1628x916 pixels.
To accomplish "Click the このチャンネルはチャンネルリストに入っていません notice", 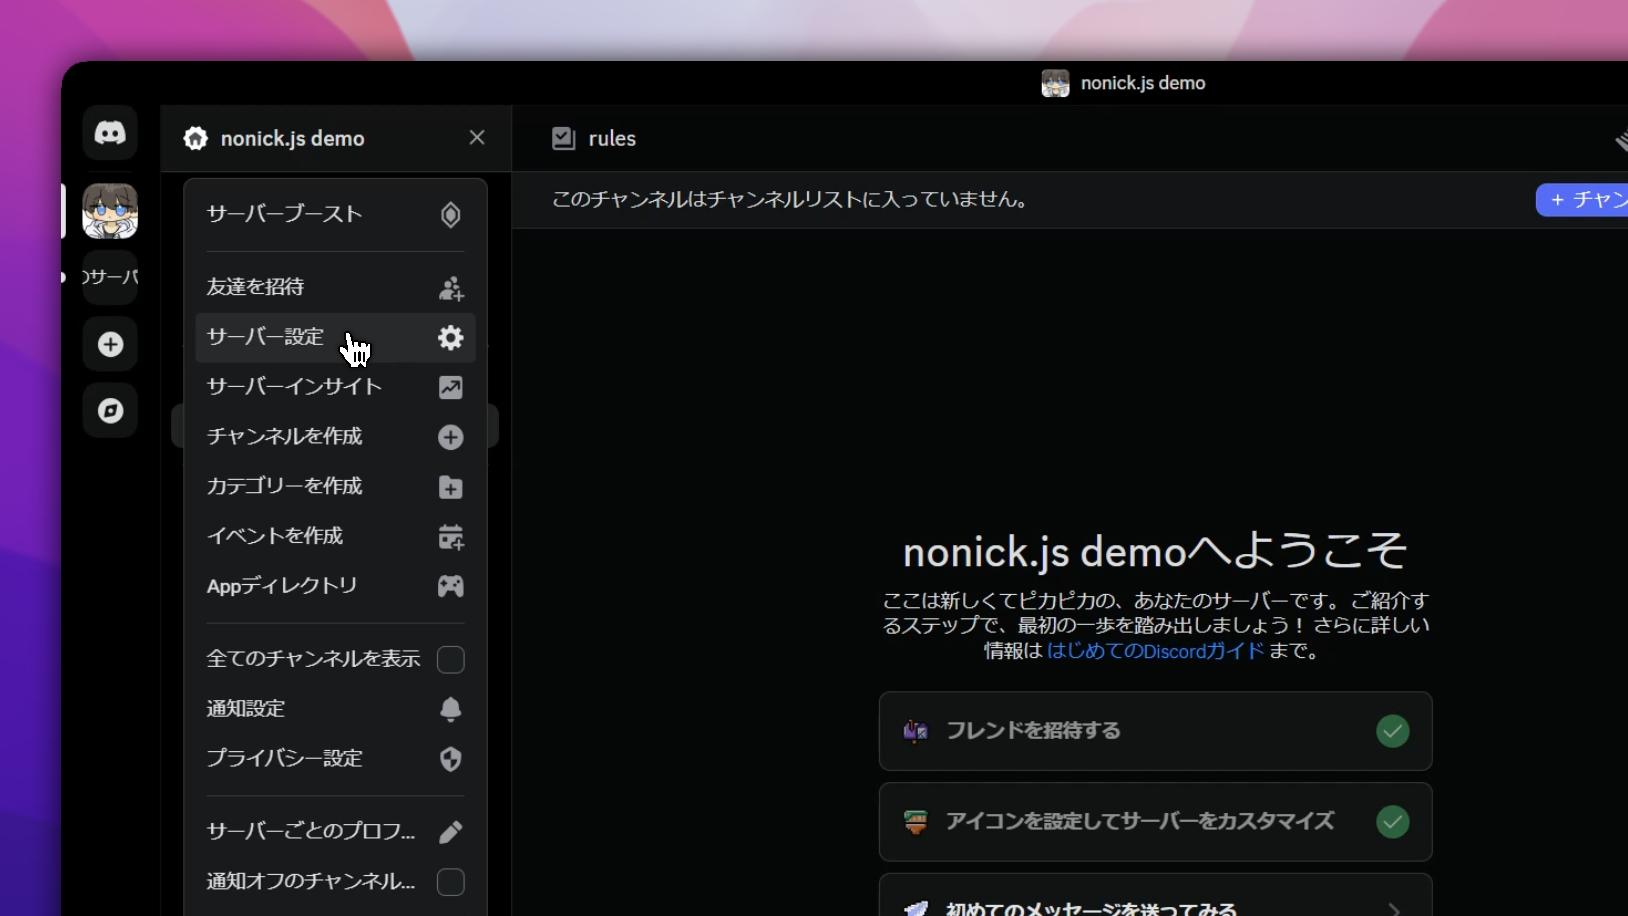I will coord(792,200).
